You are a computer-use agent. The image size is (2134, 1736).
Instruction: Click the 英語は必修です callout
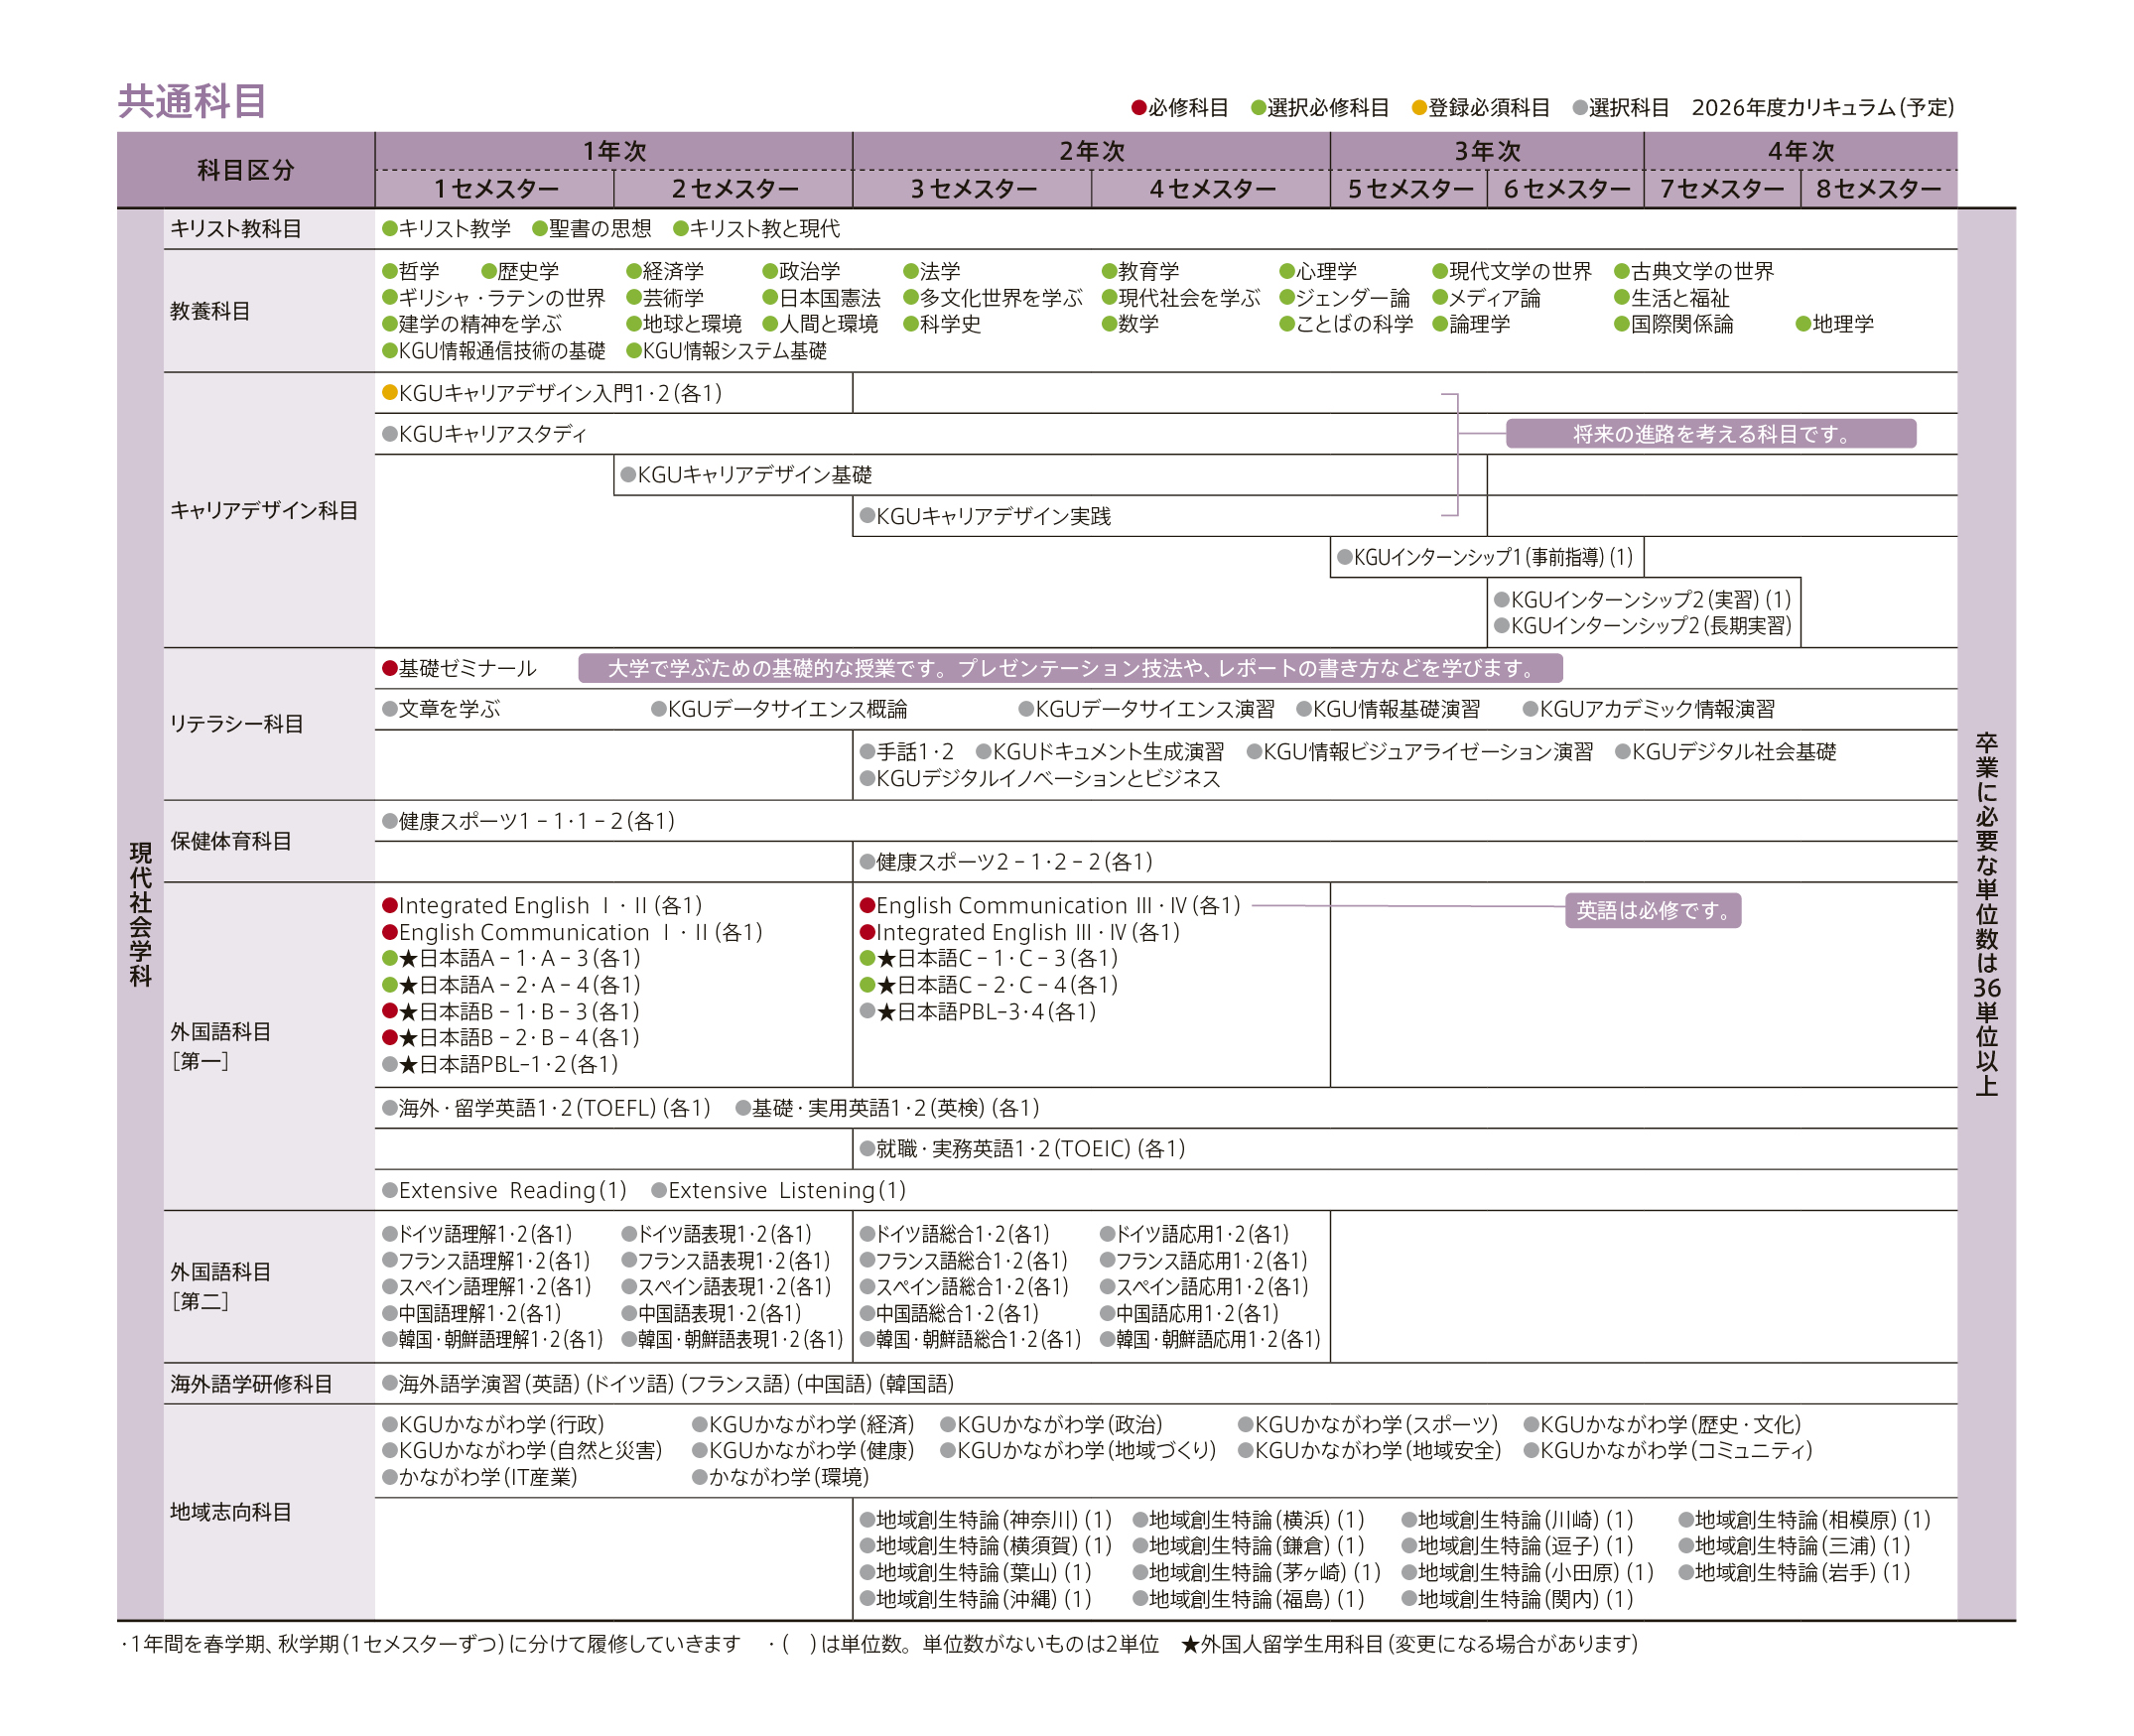click(x=1653, y=910)
